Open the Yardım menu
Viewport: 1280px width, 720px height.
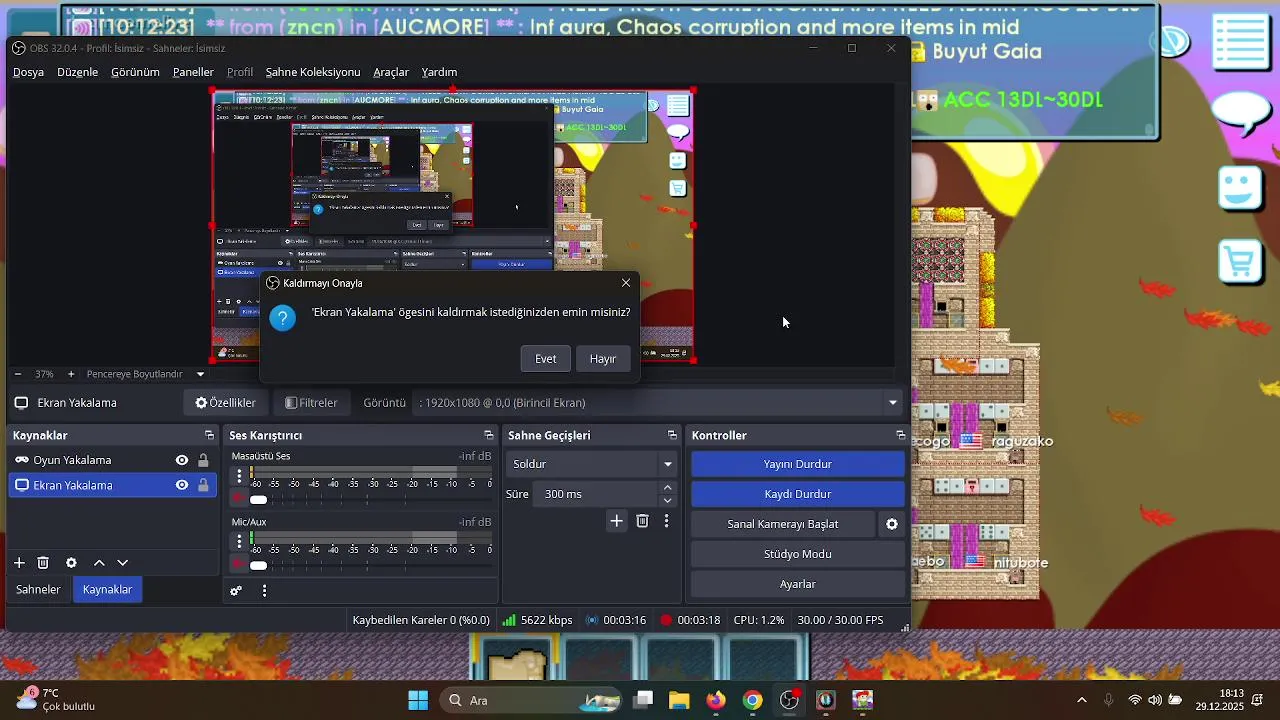[439, 72]
